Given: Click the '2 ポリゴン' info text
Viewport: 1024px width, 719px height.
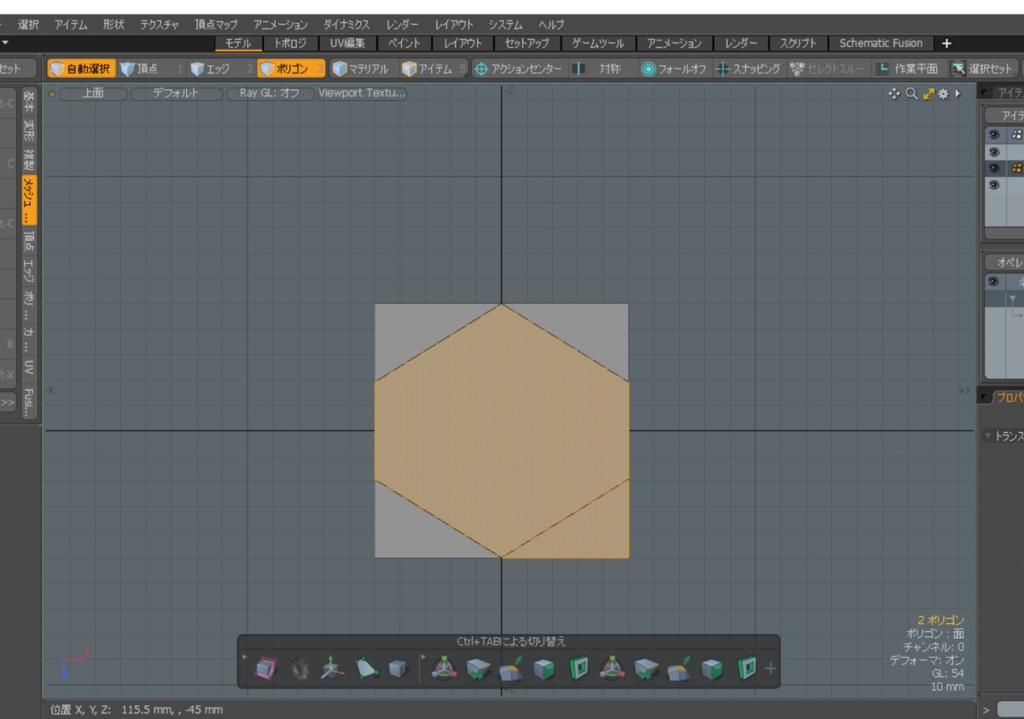Looking at the screenshot, I should [x=940, y=620].
